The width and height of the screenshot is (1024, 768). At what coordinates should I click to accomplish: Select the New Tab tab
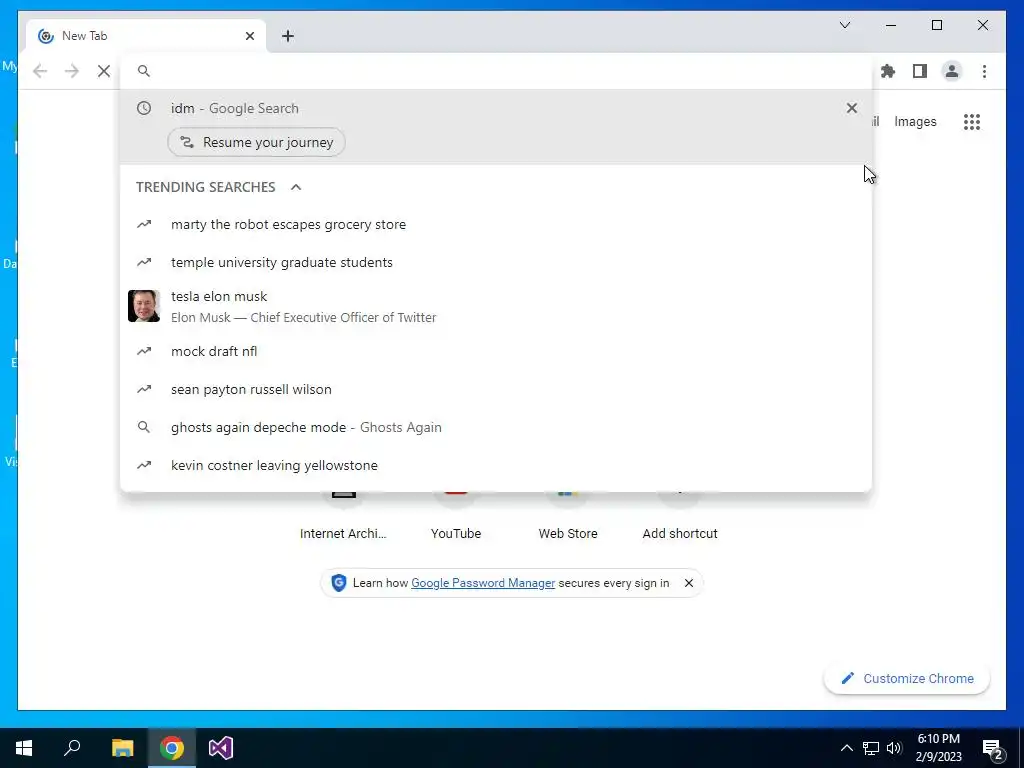point(146,36)
